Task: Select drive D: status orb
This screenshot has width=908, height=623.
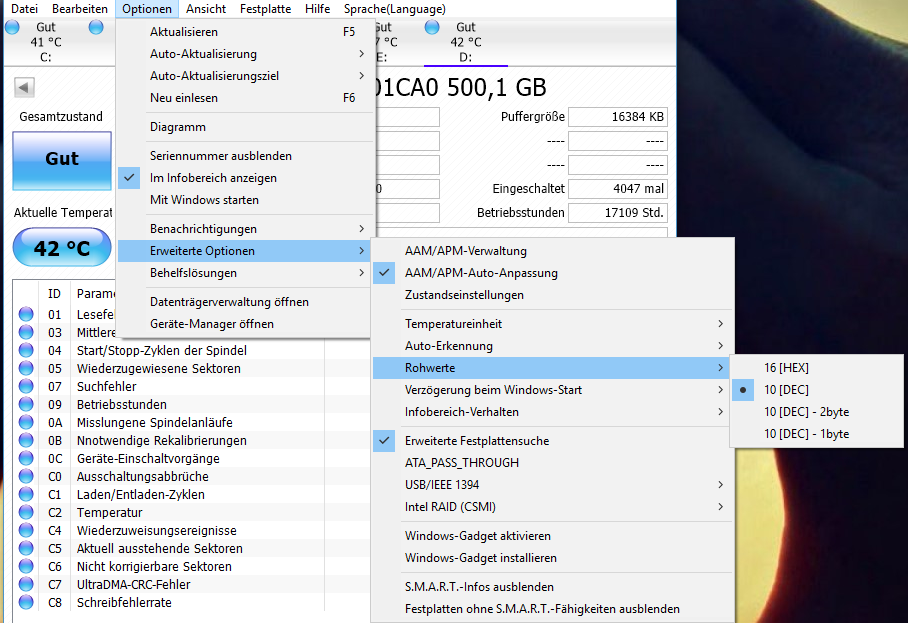Action: (432, 27)
